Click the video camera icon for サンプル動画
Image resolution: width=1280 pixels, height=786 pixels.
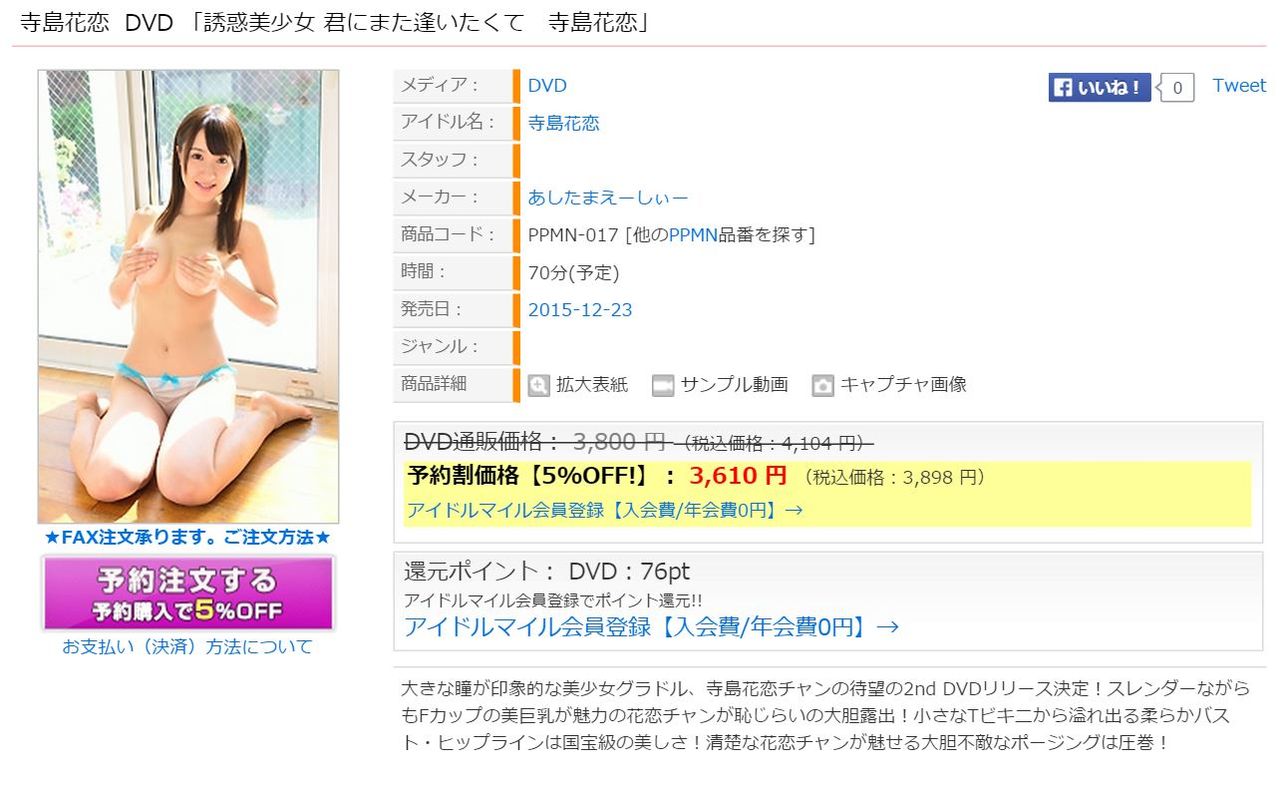point(663,385)
